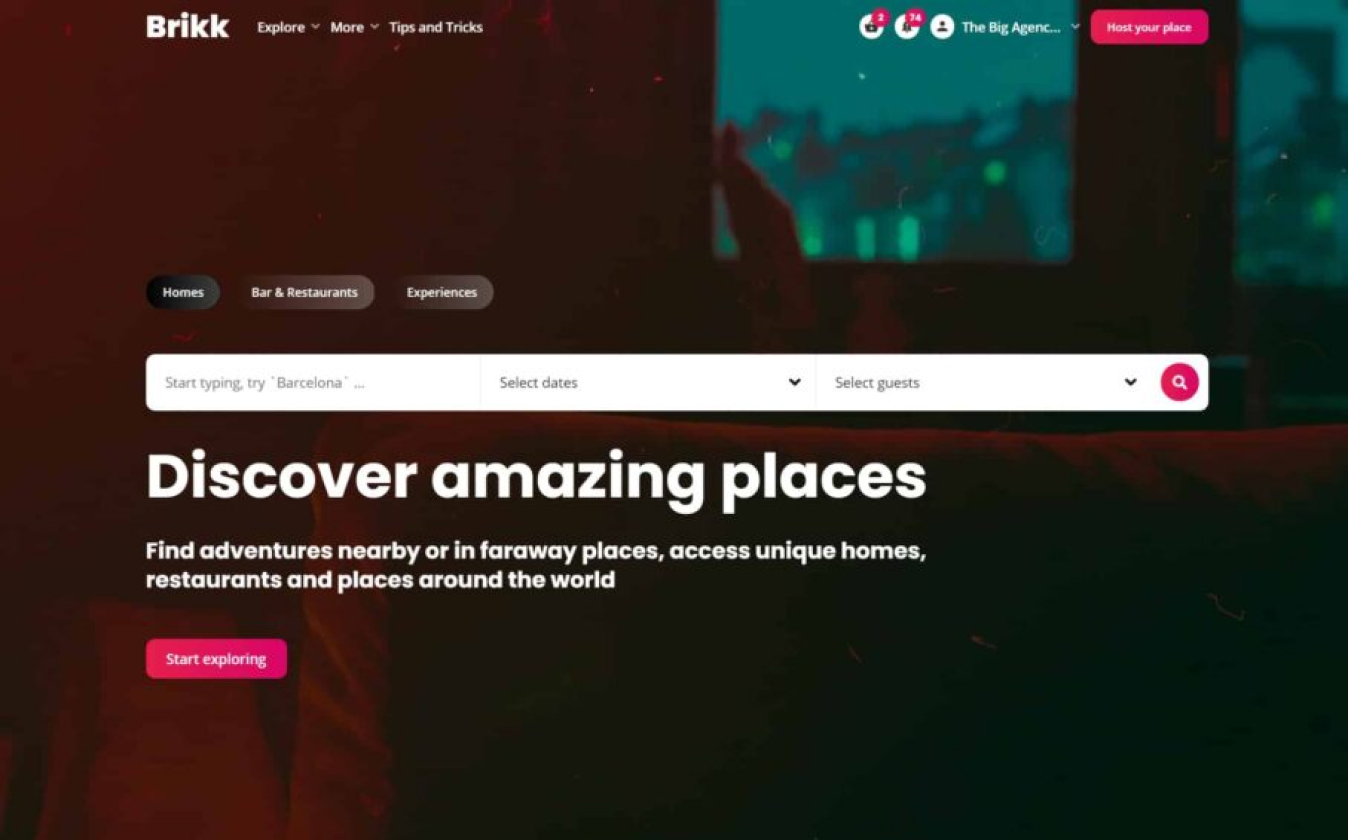Open the shopping basket icon with badge 2
This screenshot has height=840, width=1348.
point(871,27)
